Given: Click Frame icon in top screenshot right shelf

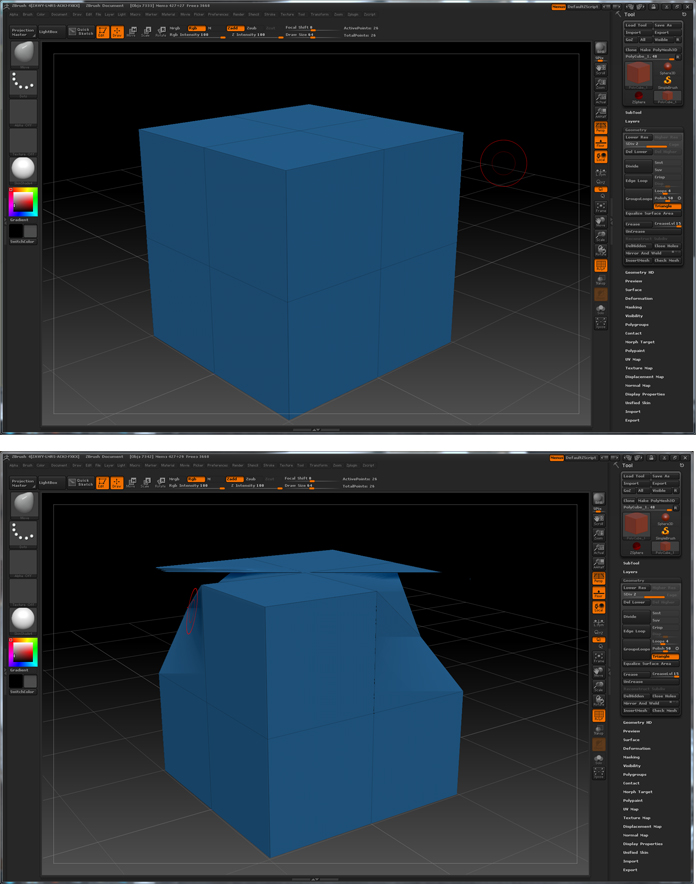Looking at the screenshot, I should coord(601,207).
